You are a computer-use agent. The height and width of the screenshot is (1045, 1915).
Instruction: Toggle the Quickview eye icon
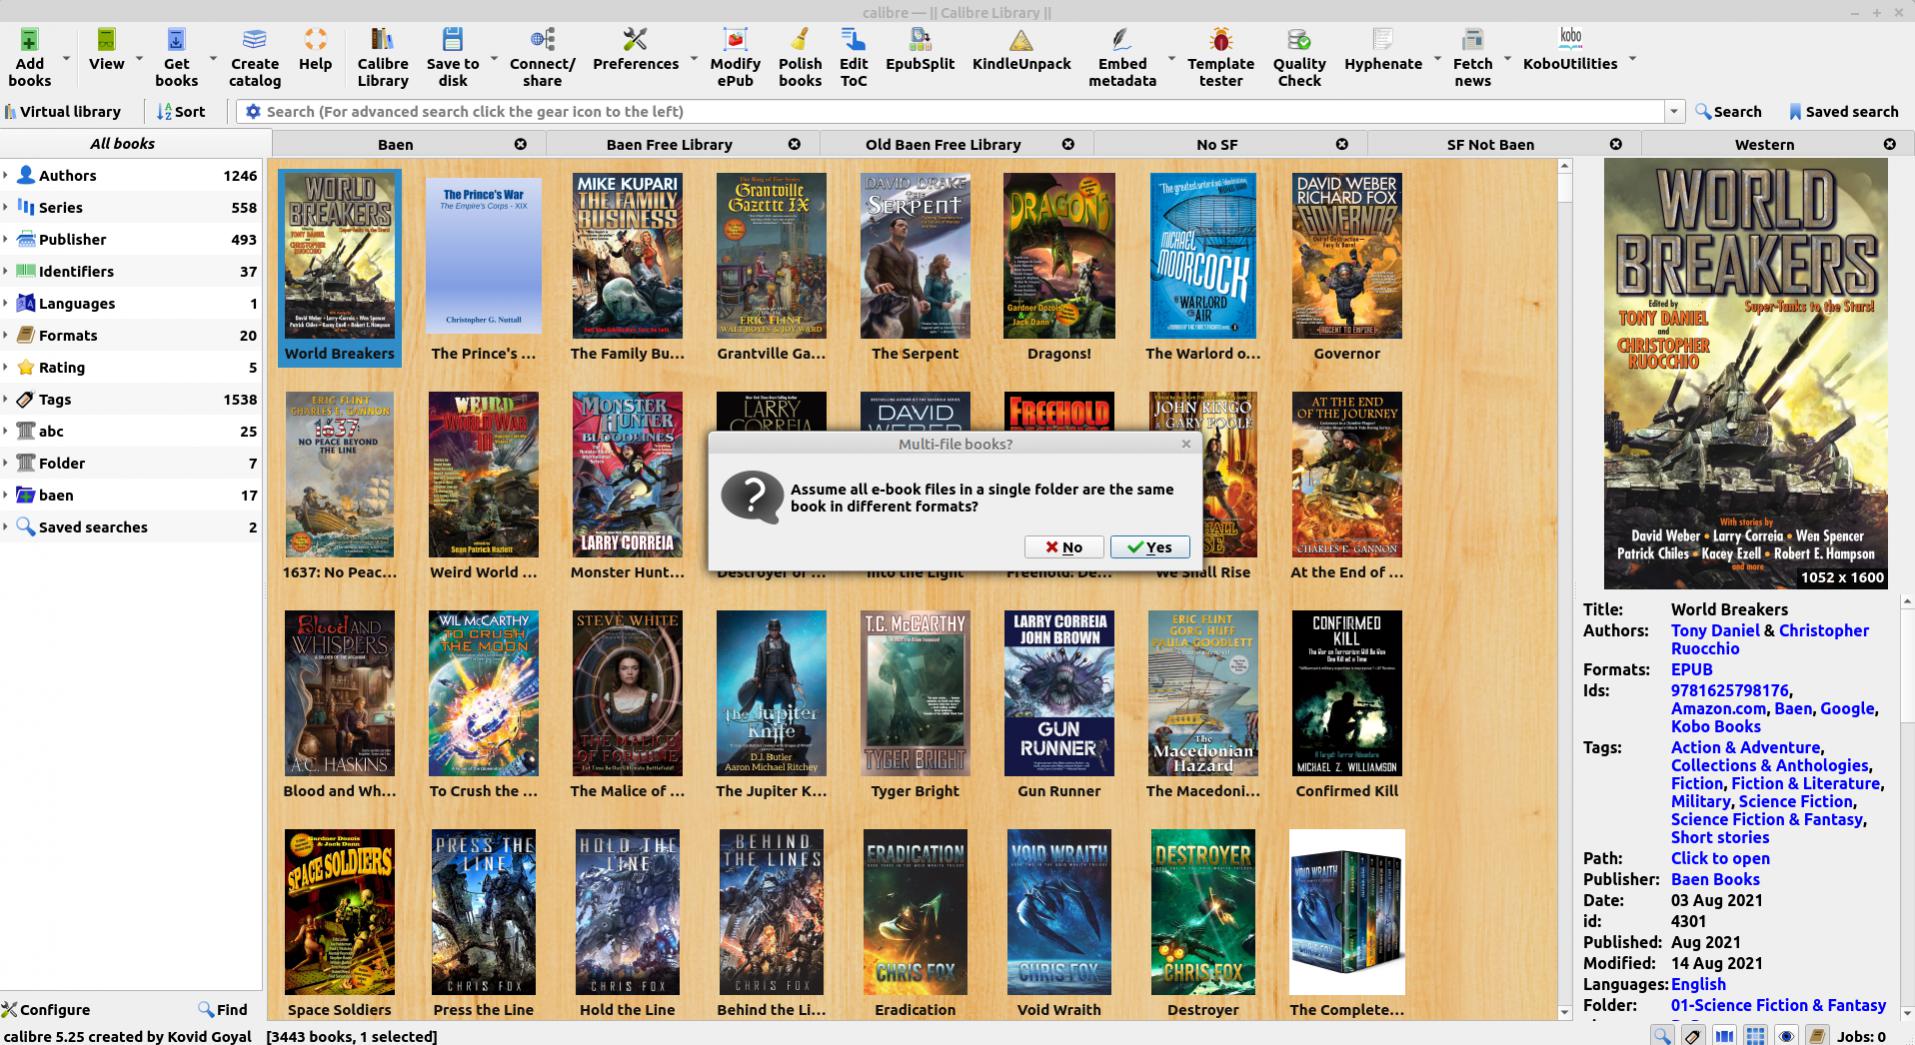[x=1786, y=1036]
